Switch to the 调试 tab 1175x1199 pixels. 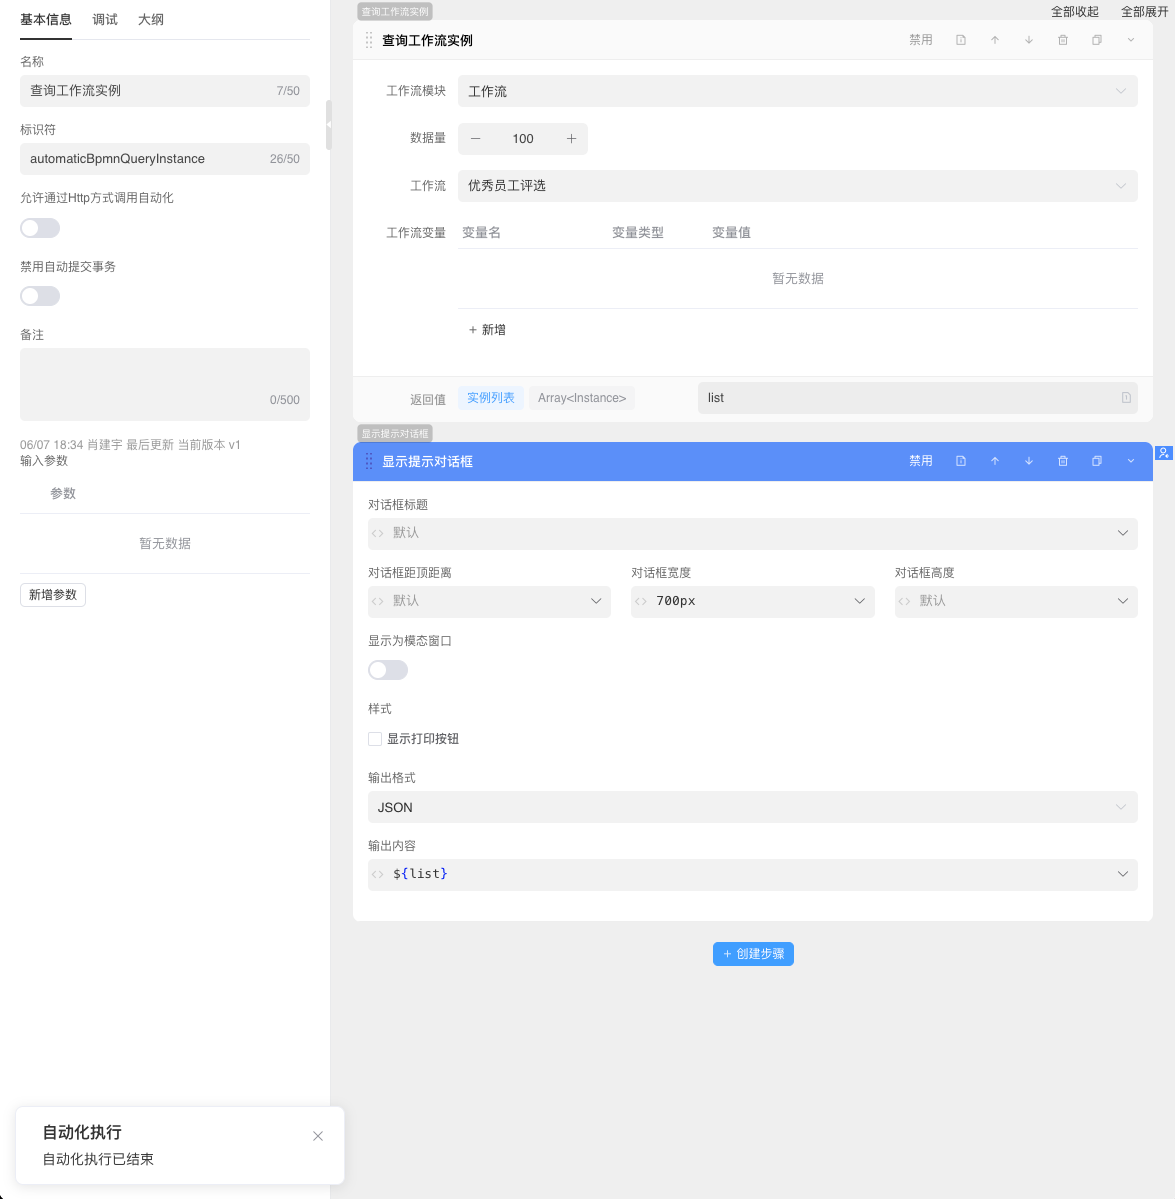tap(105, 20)
